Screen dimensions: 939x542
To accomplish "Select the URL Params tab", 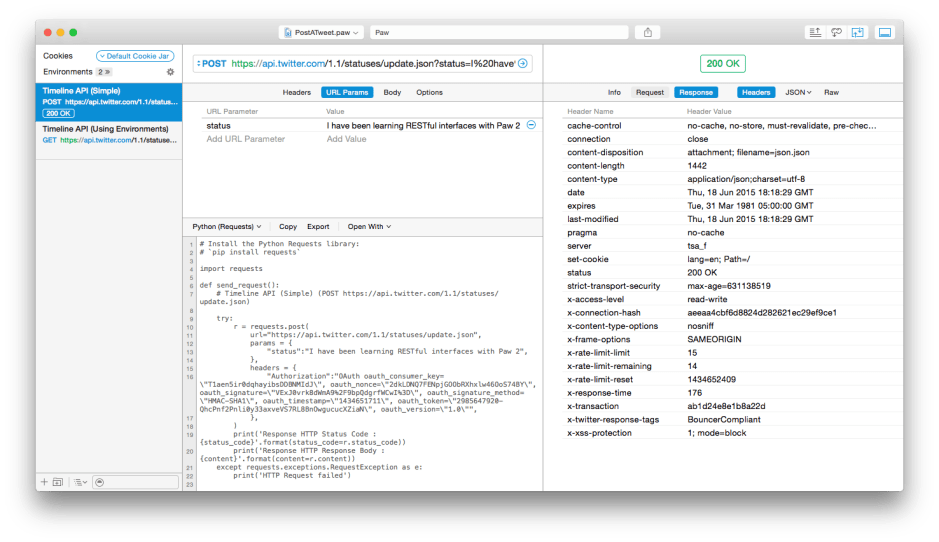I will (x=347, y=92).
